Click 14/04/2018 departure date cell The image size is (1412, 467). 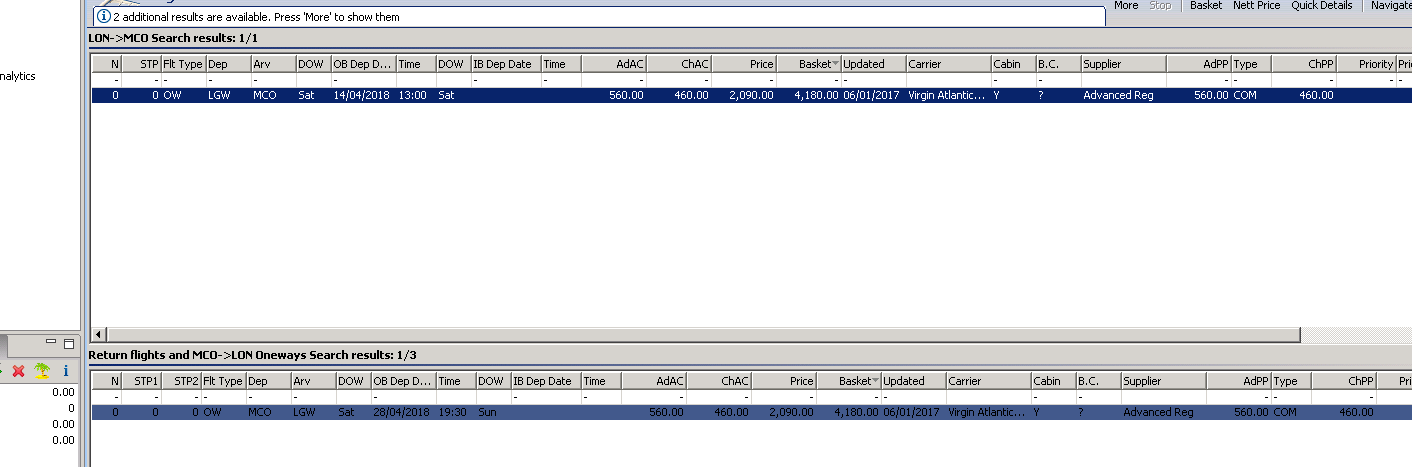coord(362,96)
